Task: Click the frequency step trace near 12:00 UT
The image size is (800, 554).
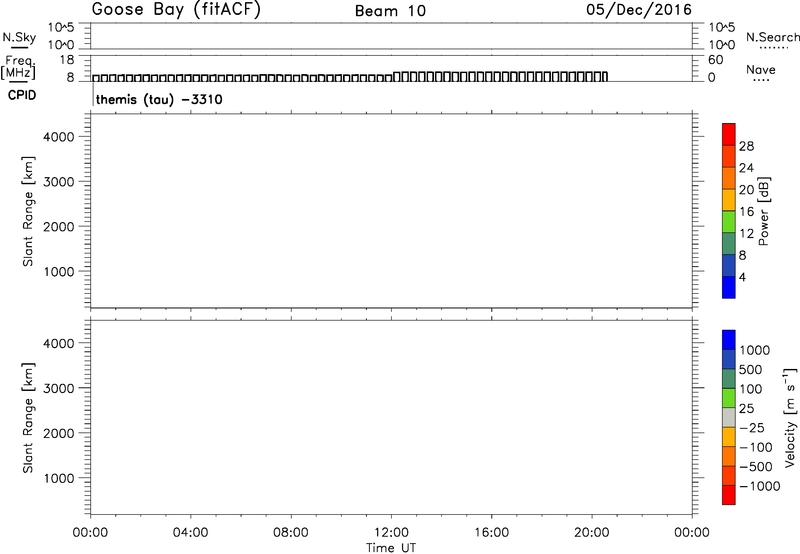Action: (393, 77)
